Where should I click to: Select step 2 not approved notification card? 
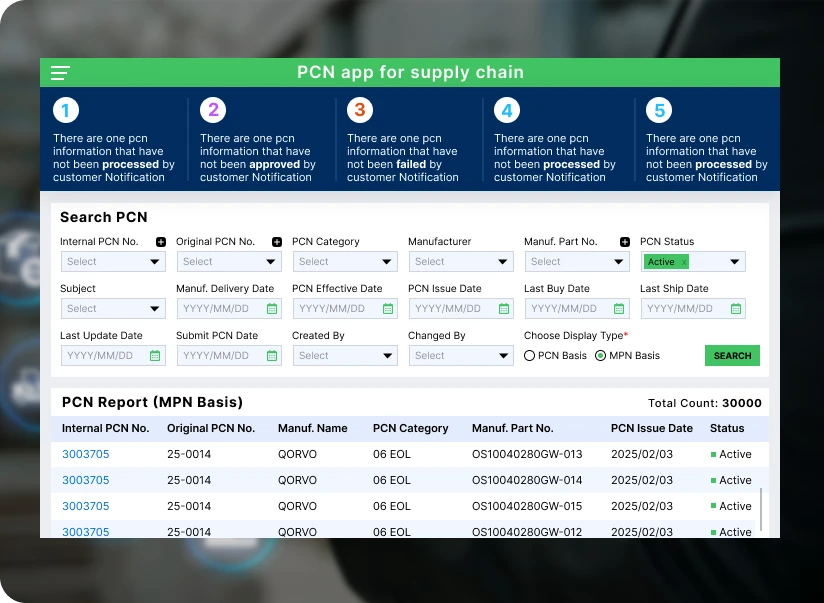[260, 140]
